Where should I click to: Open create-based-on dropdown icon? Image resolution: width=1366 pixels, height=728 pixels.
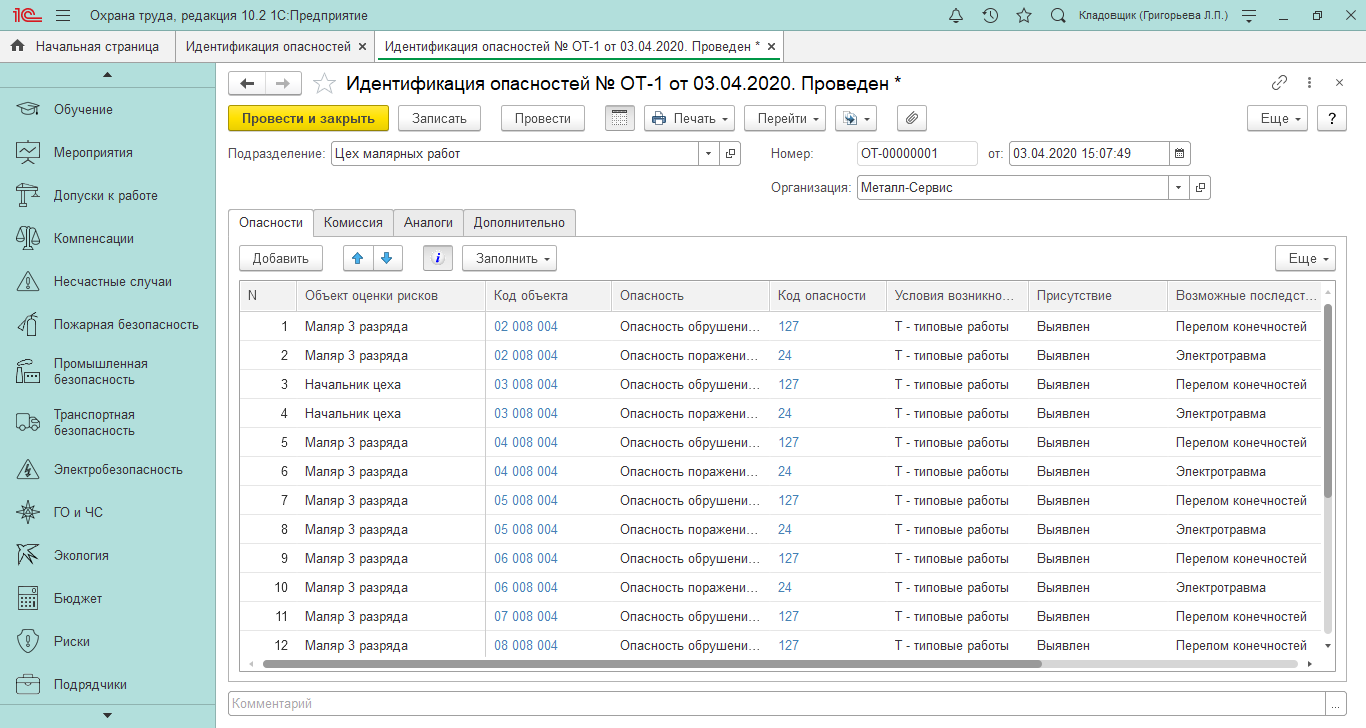(855, 118)
